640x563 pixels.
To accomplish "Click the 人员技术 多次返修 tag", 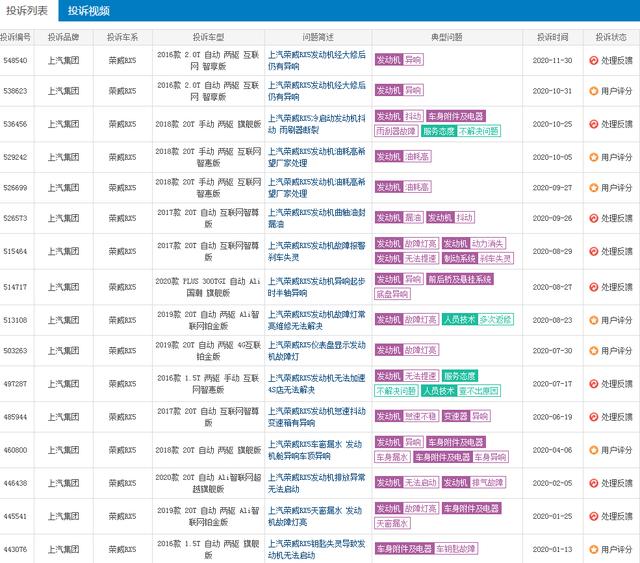I will tap(478, 319).
